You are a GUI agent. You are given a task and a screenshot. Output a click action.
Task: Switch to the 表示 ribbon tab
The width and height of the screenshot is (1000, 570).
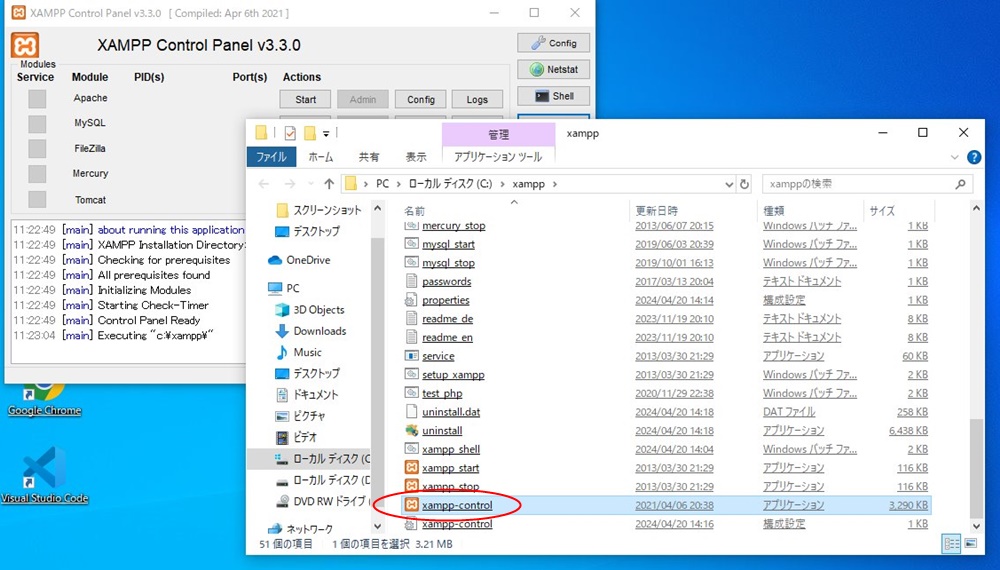click(x=416, y=157)
